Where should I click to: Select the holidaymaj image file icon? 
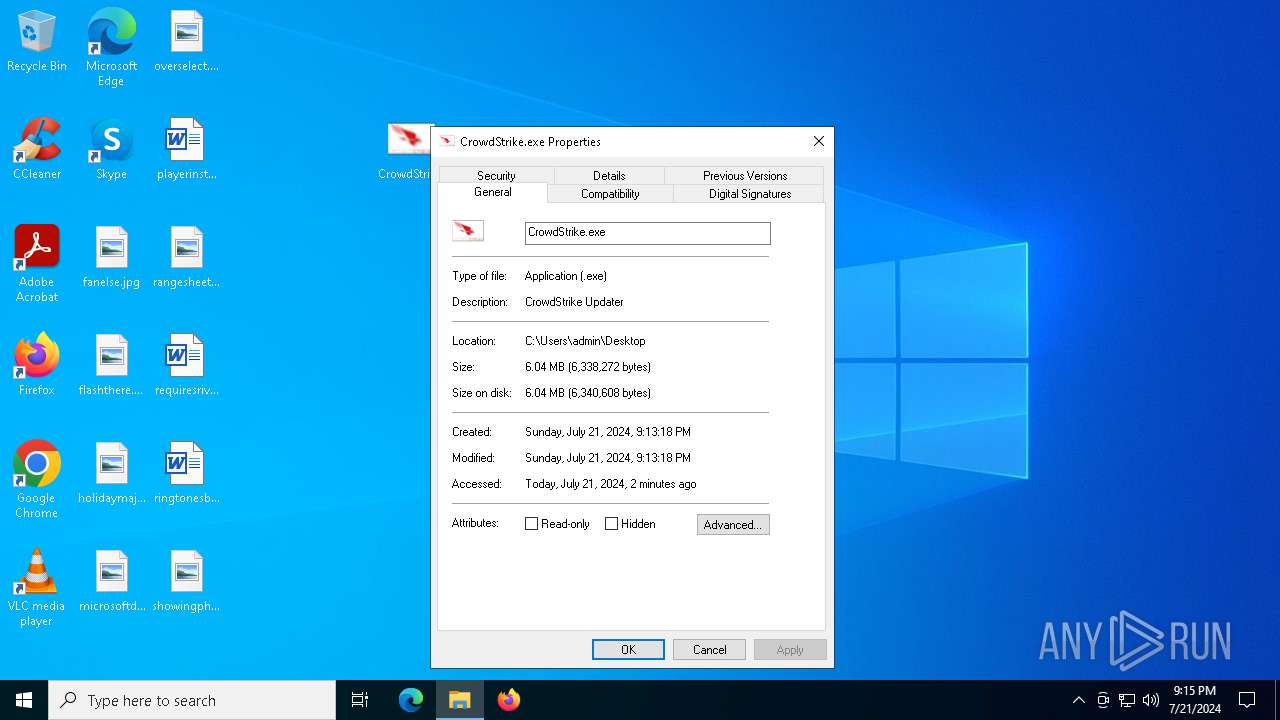tap(111, 473)
